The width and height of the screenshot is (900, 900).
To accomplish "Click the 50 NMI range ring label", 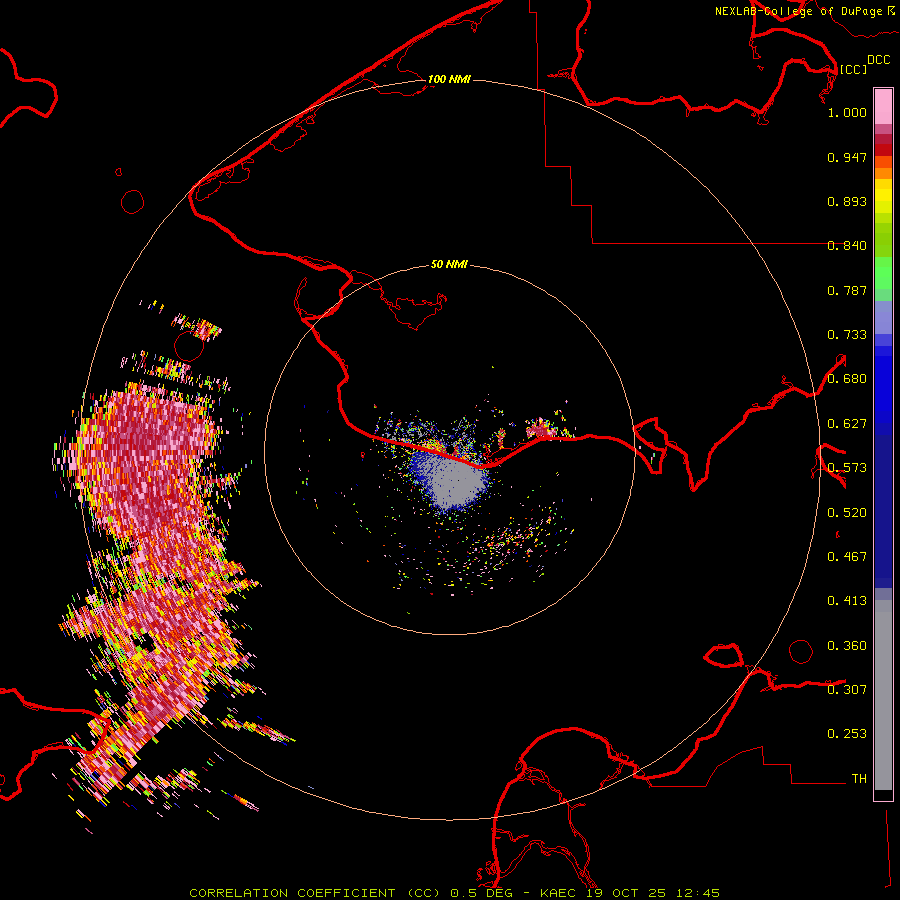I will click(449, 264).
